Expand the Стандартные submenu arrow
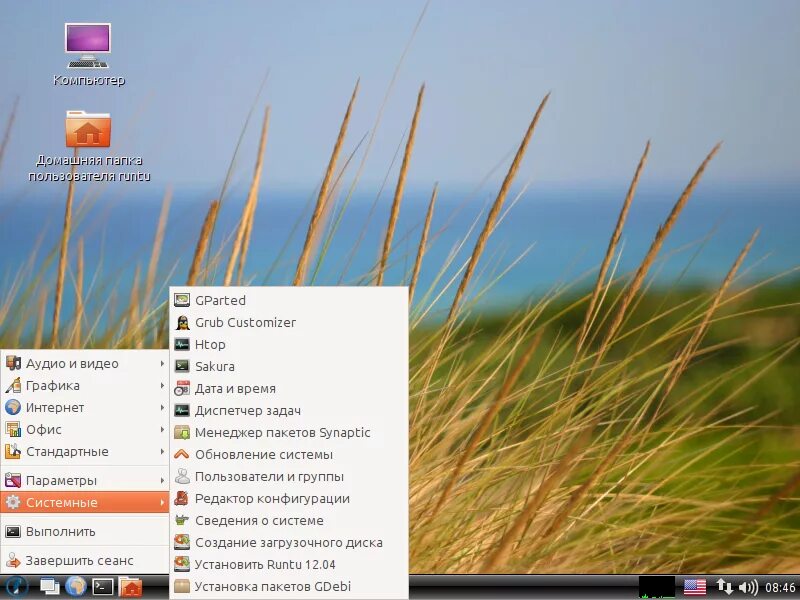800x600 pixels. click(162, 451)
